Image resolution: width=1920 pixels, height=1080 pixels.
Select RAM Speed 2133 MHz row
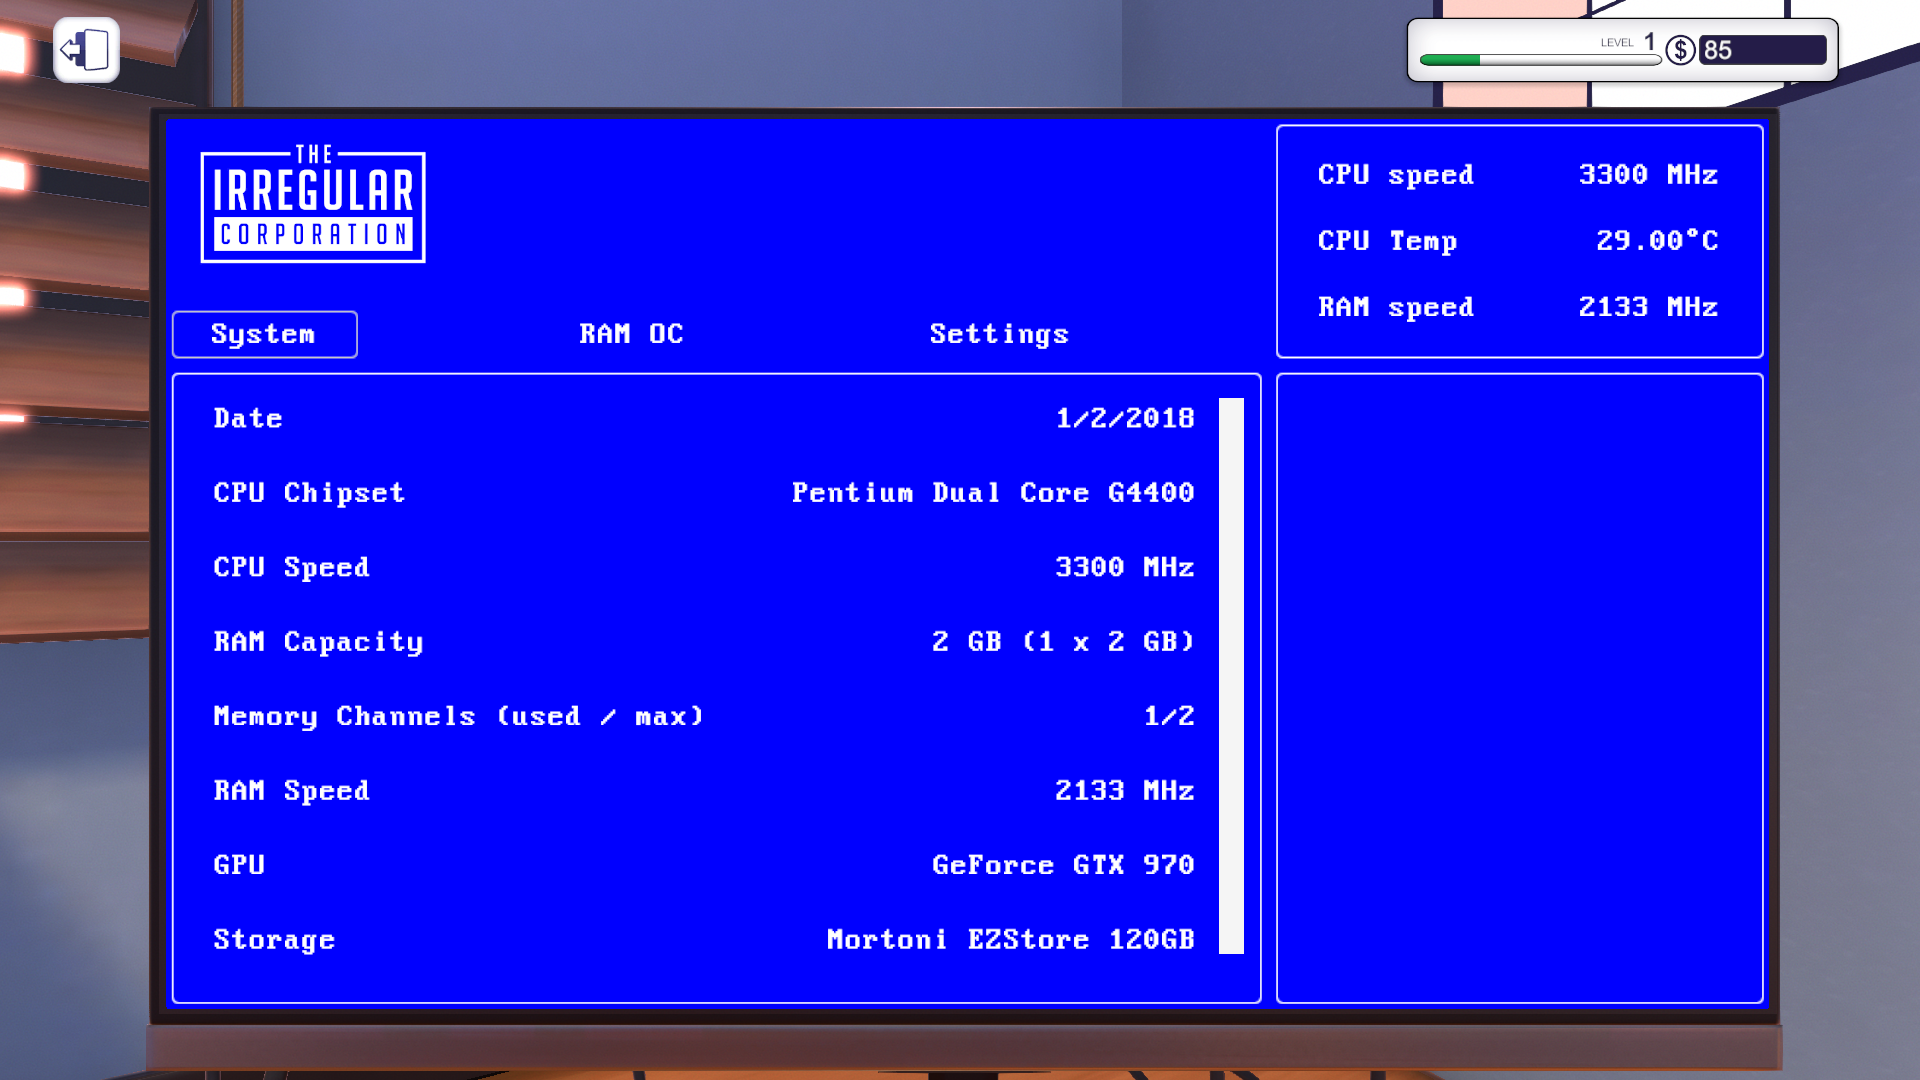click(703, 791)
